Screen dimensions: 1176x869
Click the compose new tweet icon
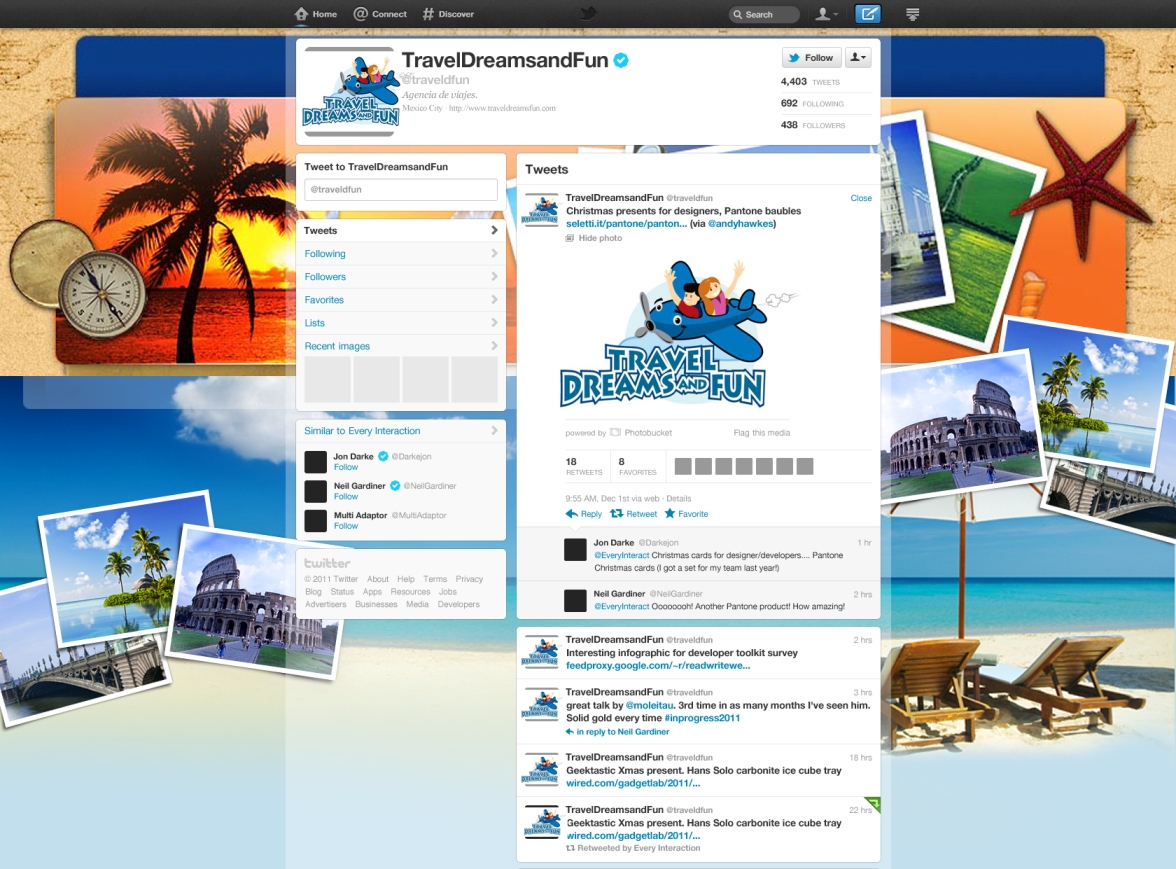click(868, 14)
